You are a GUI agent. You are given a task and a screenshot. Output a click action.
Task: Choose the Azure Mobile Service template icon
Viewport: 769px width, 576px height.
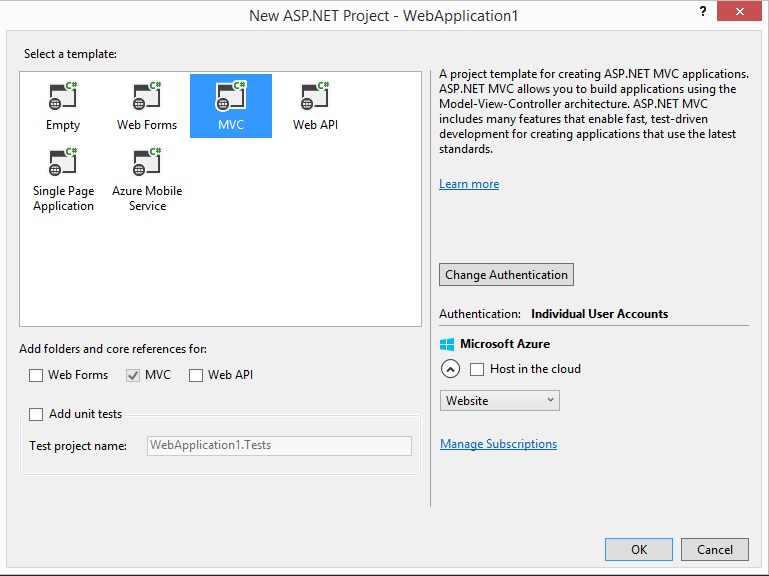click(x=147, y=161)
